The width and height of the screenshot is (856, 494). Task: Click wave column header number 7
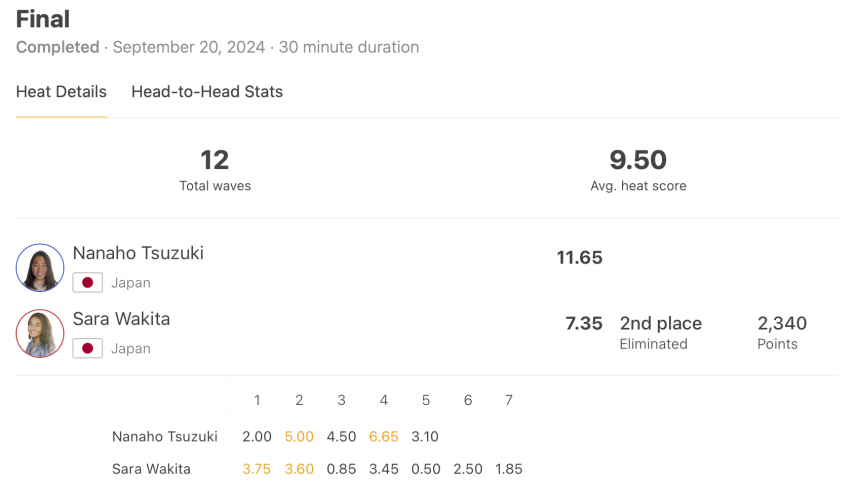click(509, 400)
